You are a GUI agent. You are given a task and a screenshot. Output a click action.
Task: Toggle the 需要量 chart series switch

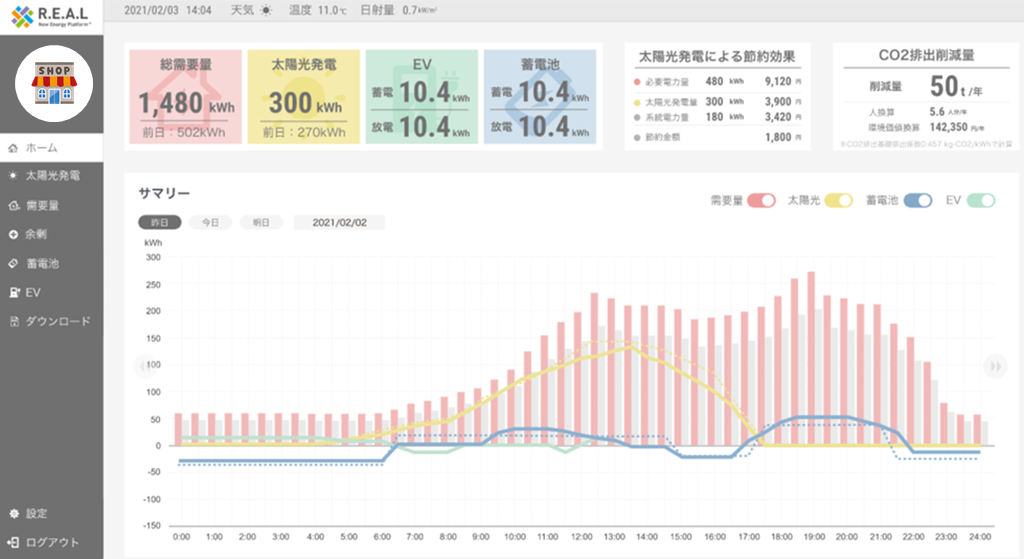(761, 201)
